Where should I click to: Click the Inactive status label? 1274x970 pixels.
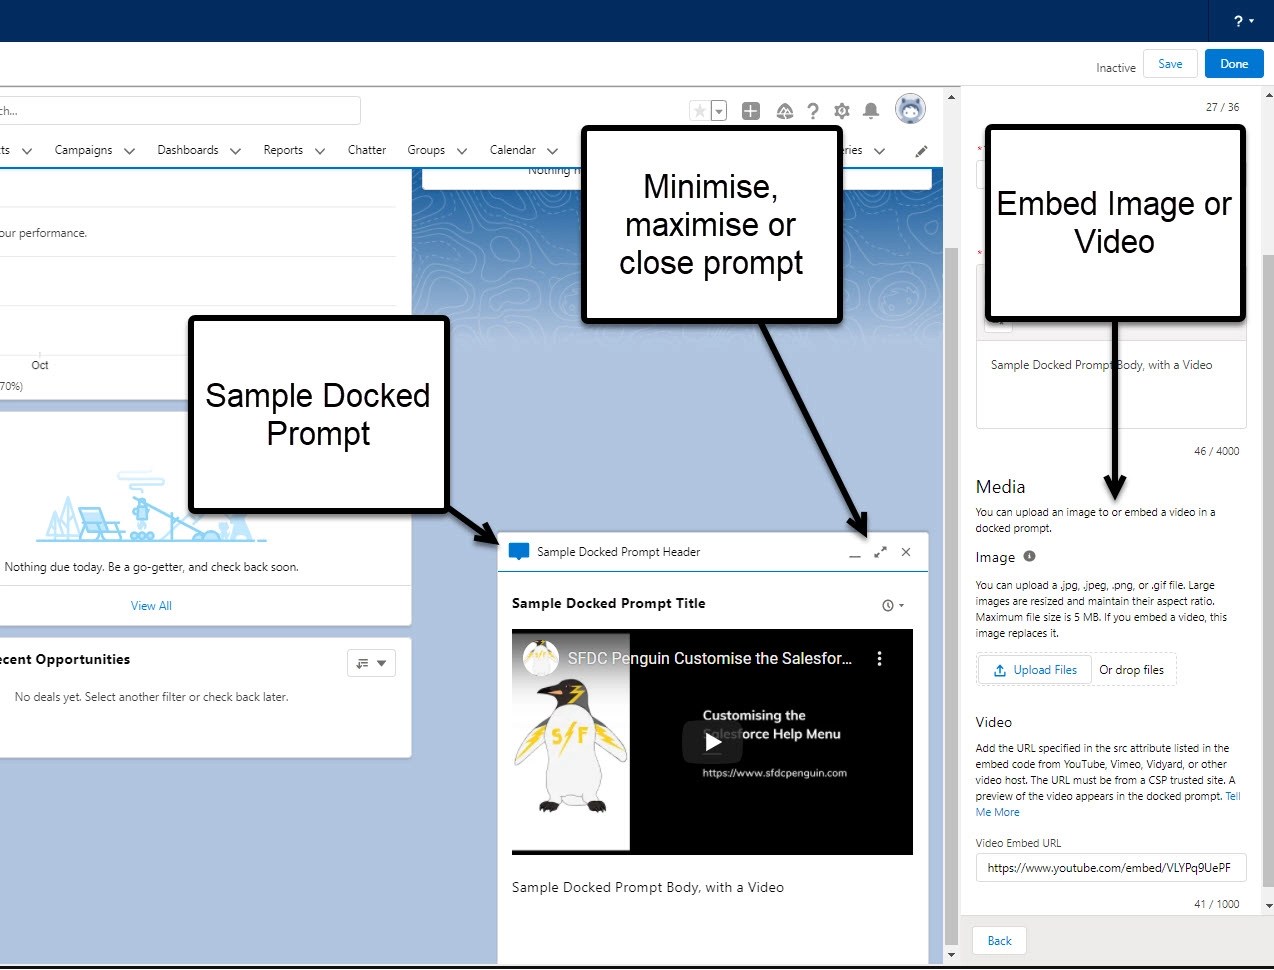pyautogui.click(x=1116, y=68)
